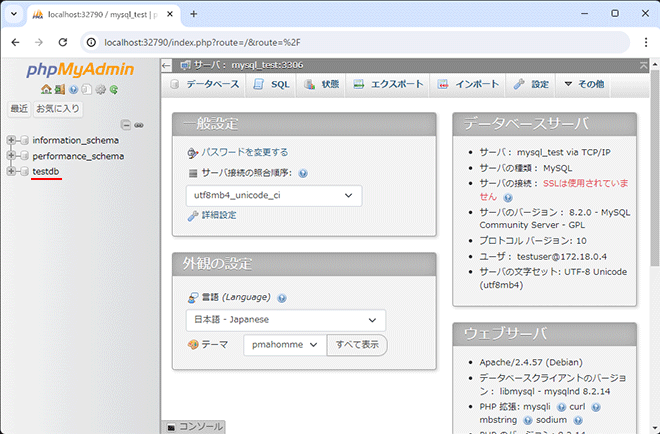Click パスワードを変更する link
This screenshot has height=434, width=660.
[x=245, y=152]
